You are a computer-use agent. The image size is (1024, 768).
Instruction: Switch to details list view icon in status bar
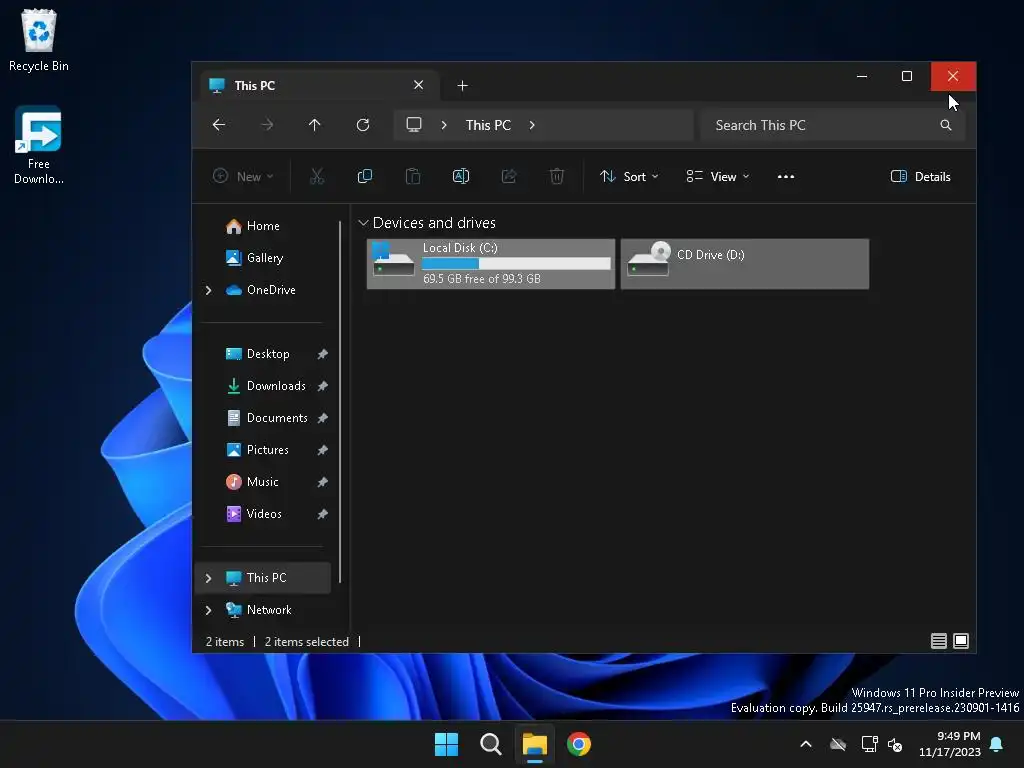[938, 641]
